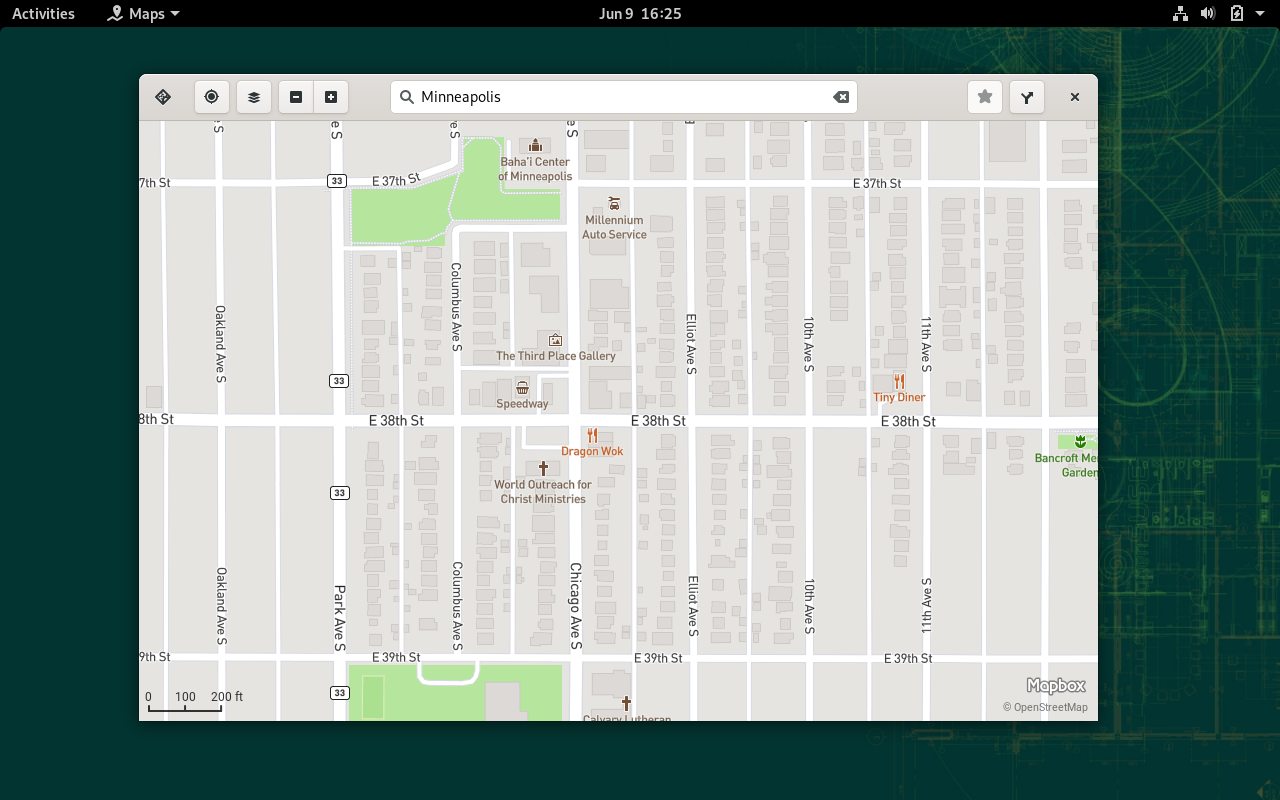The height and width of the screenshot is (800, 1280).
Task: Close the Maps window
Action: coord(1075,97)
